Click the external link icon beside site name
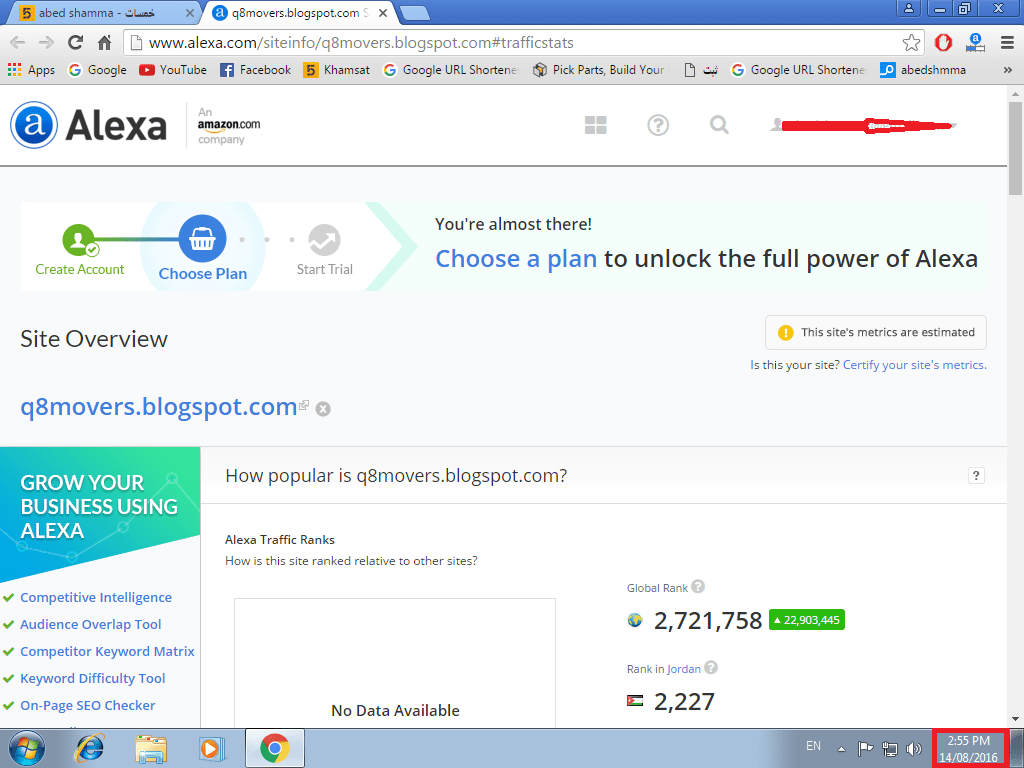The image size is (1024, 768). [304, 405]
